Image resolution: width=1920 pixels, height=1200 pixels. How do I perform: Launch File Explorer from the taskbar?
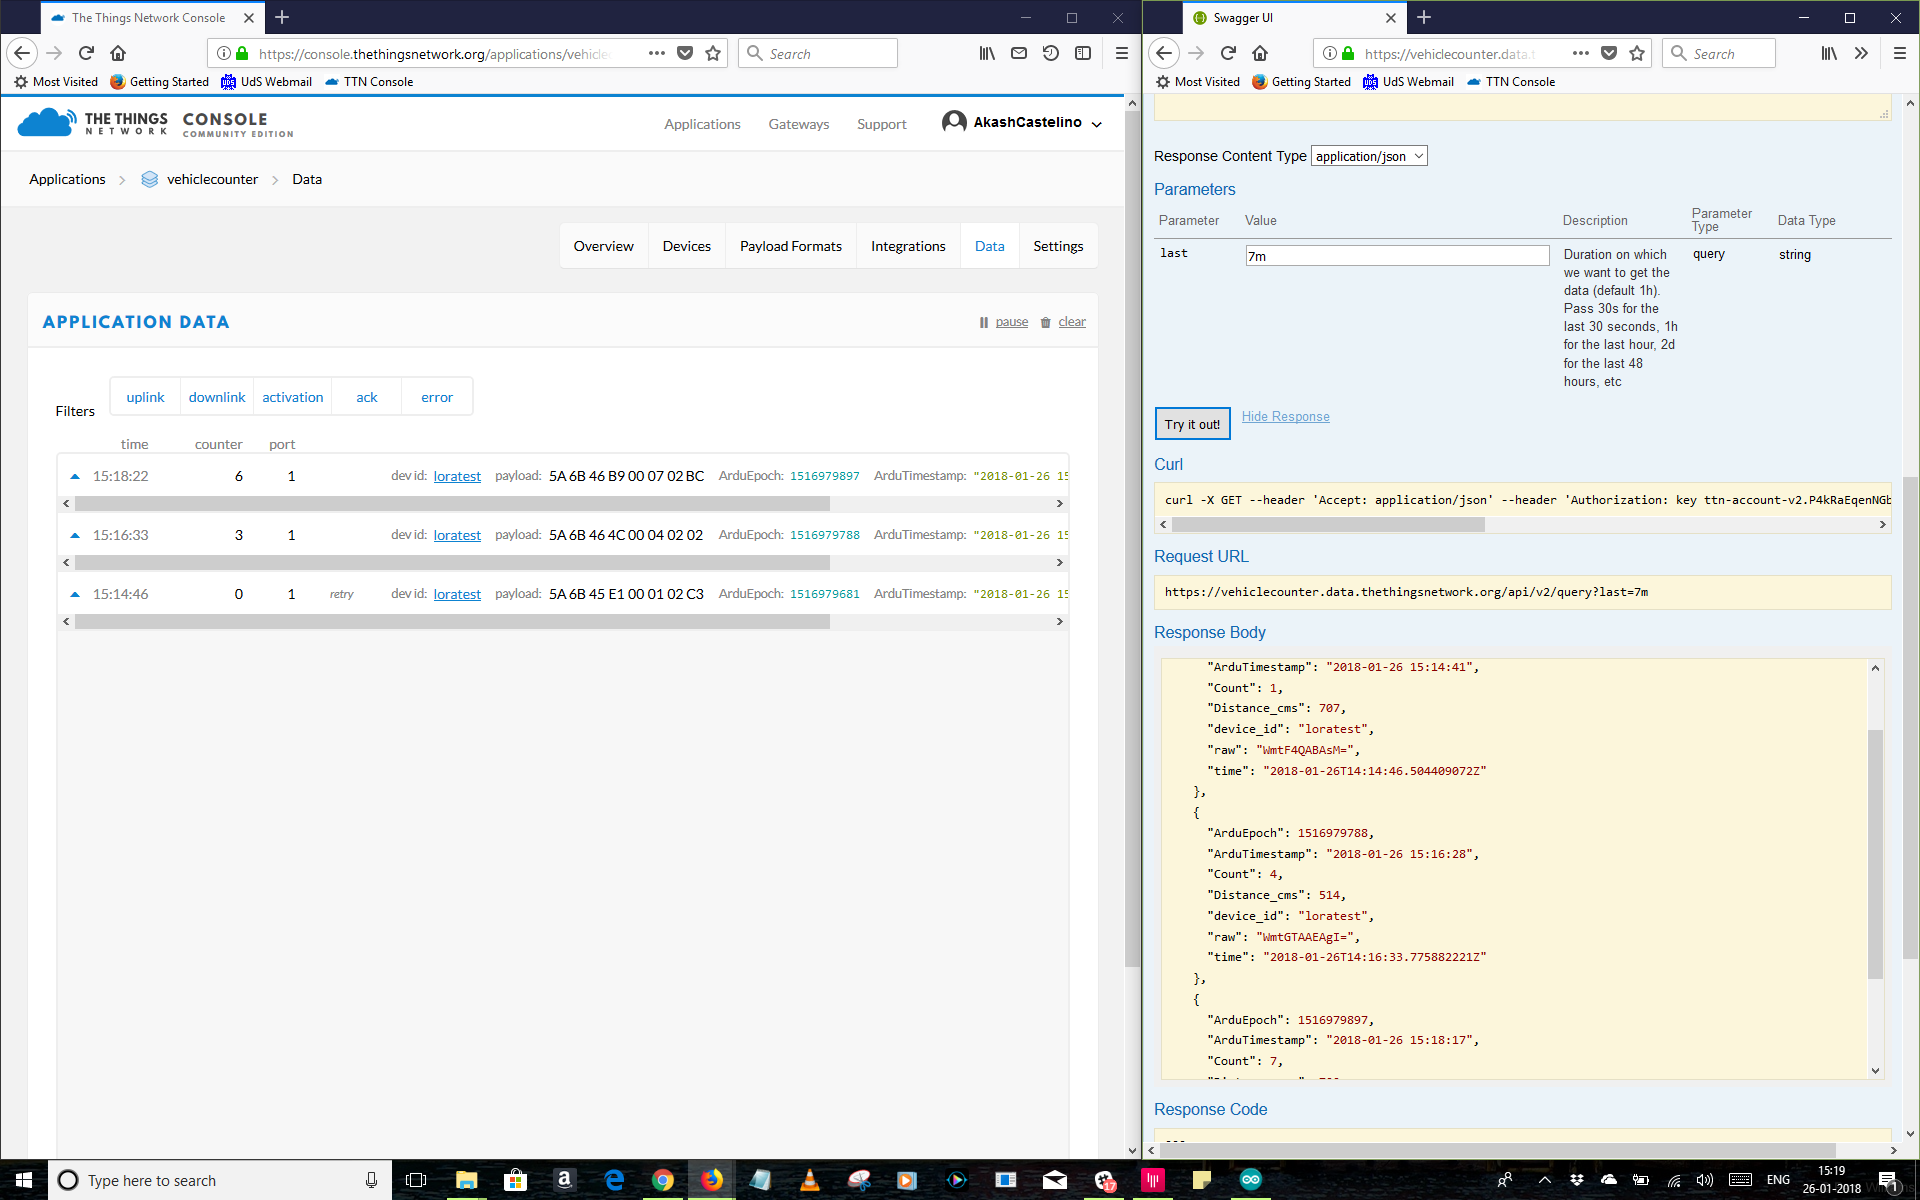pyautogui.click(x=466, y=1180)
